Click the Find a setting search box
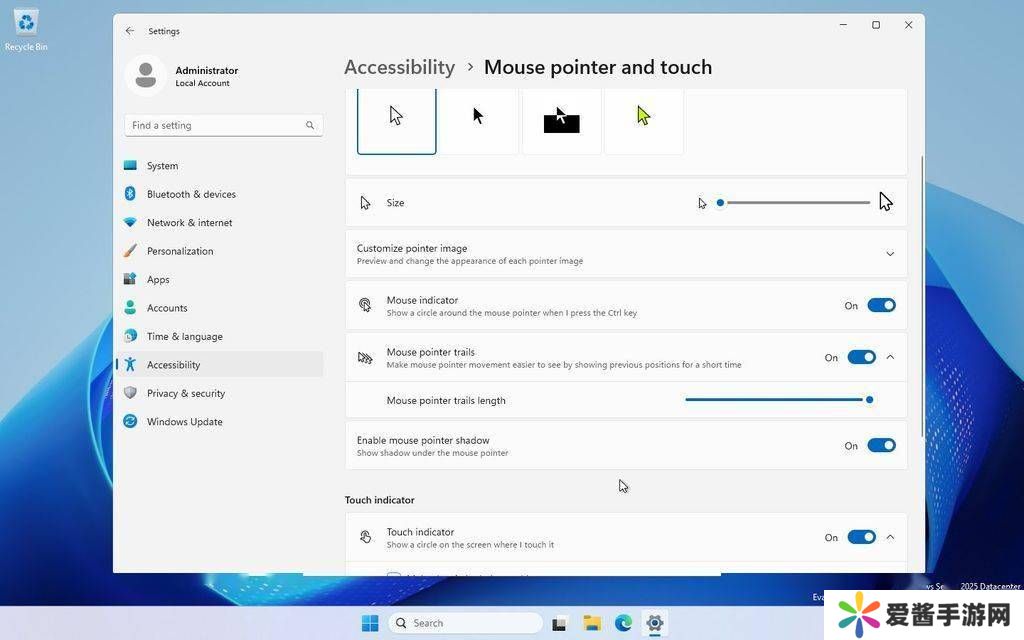The width and height of the screenshot is (1024, 640). [217, 125]
